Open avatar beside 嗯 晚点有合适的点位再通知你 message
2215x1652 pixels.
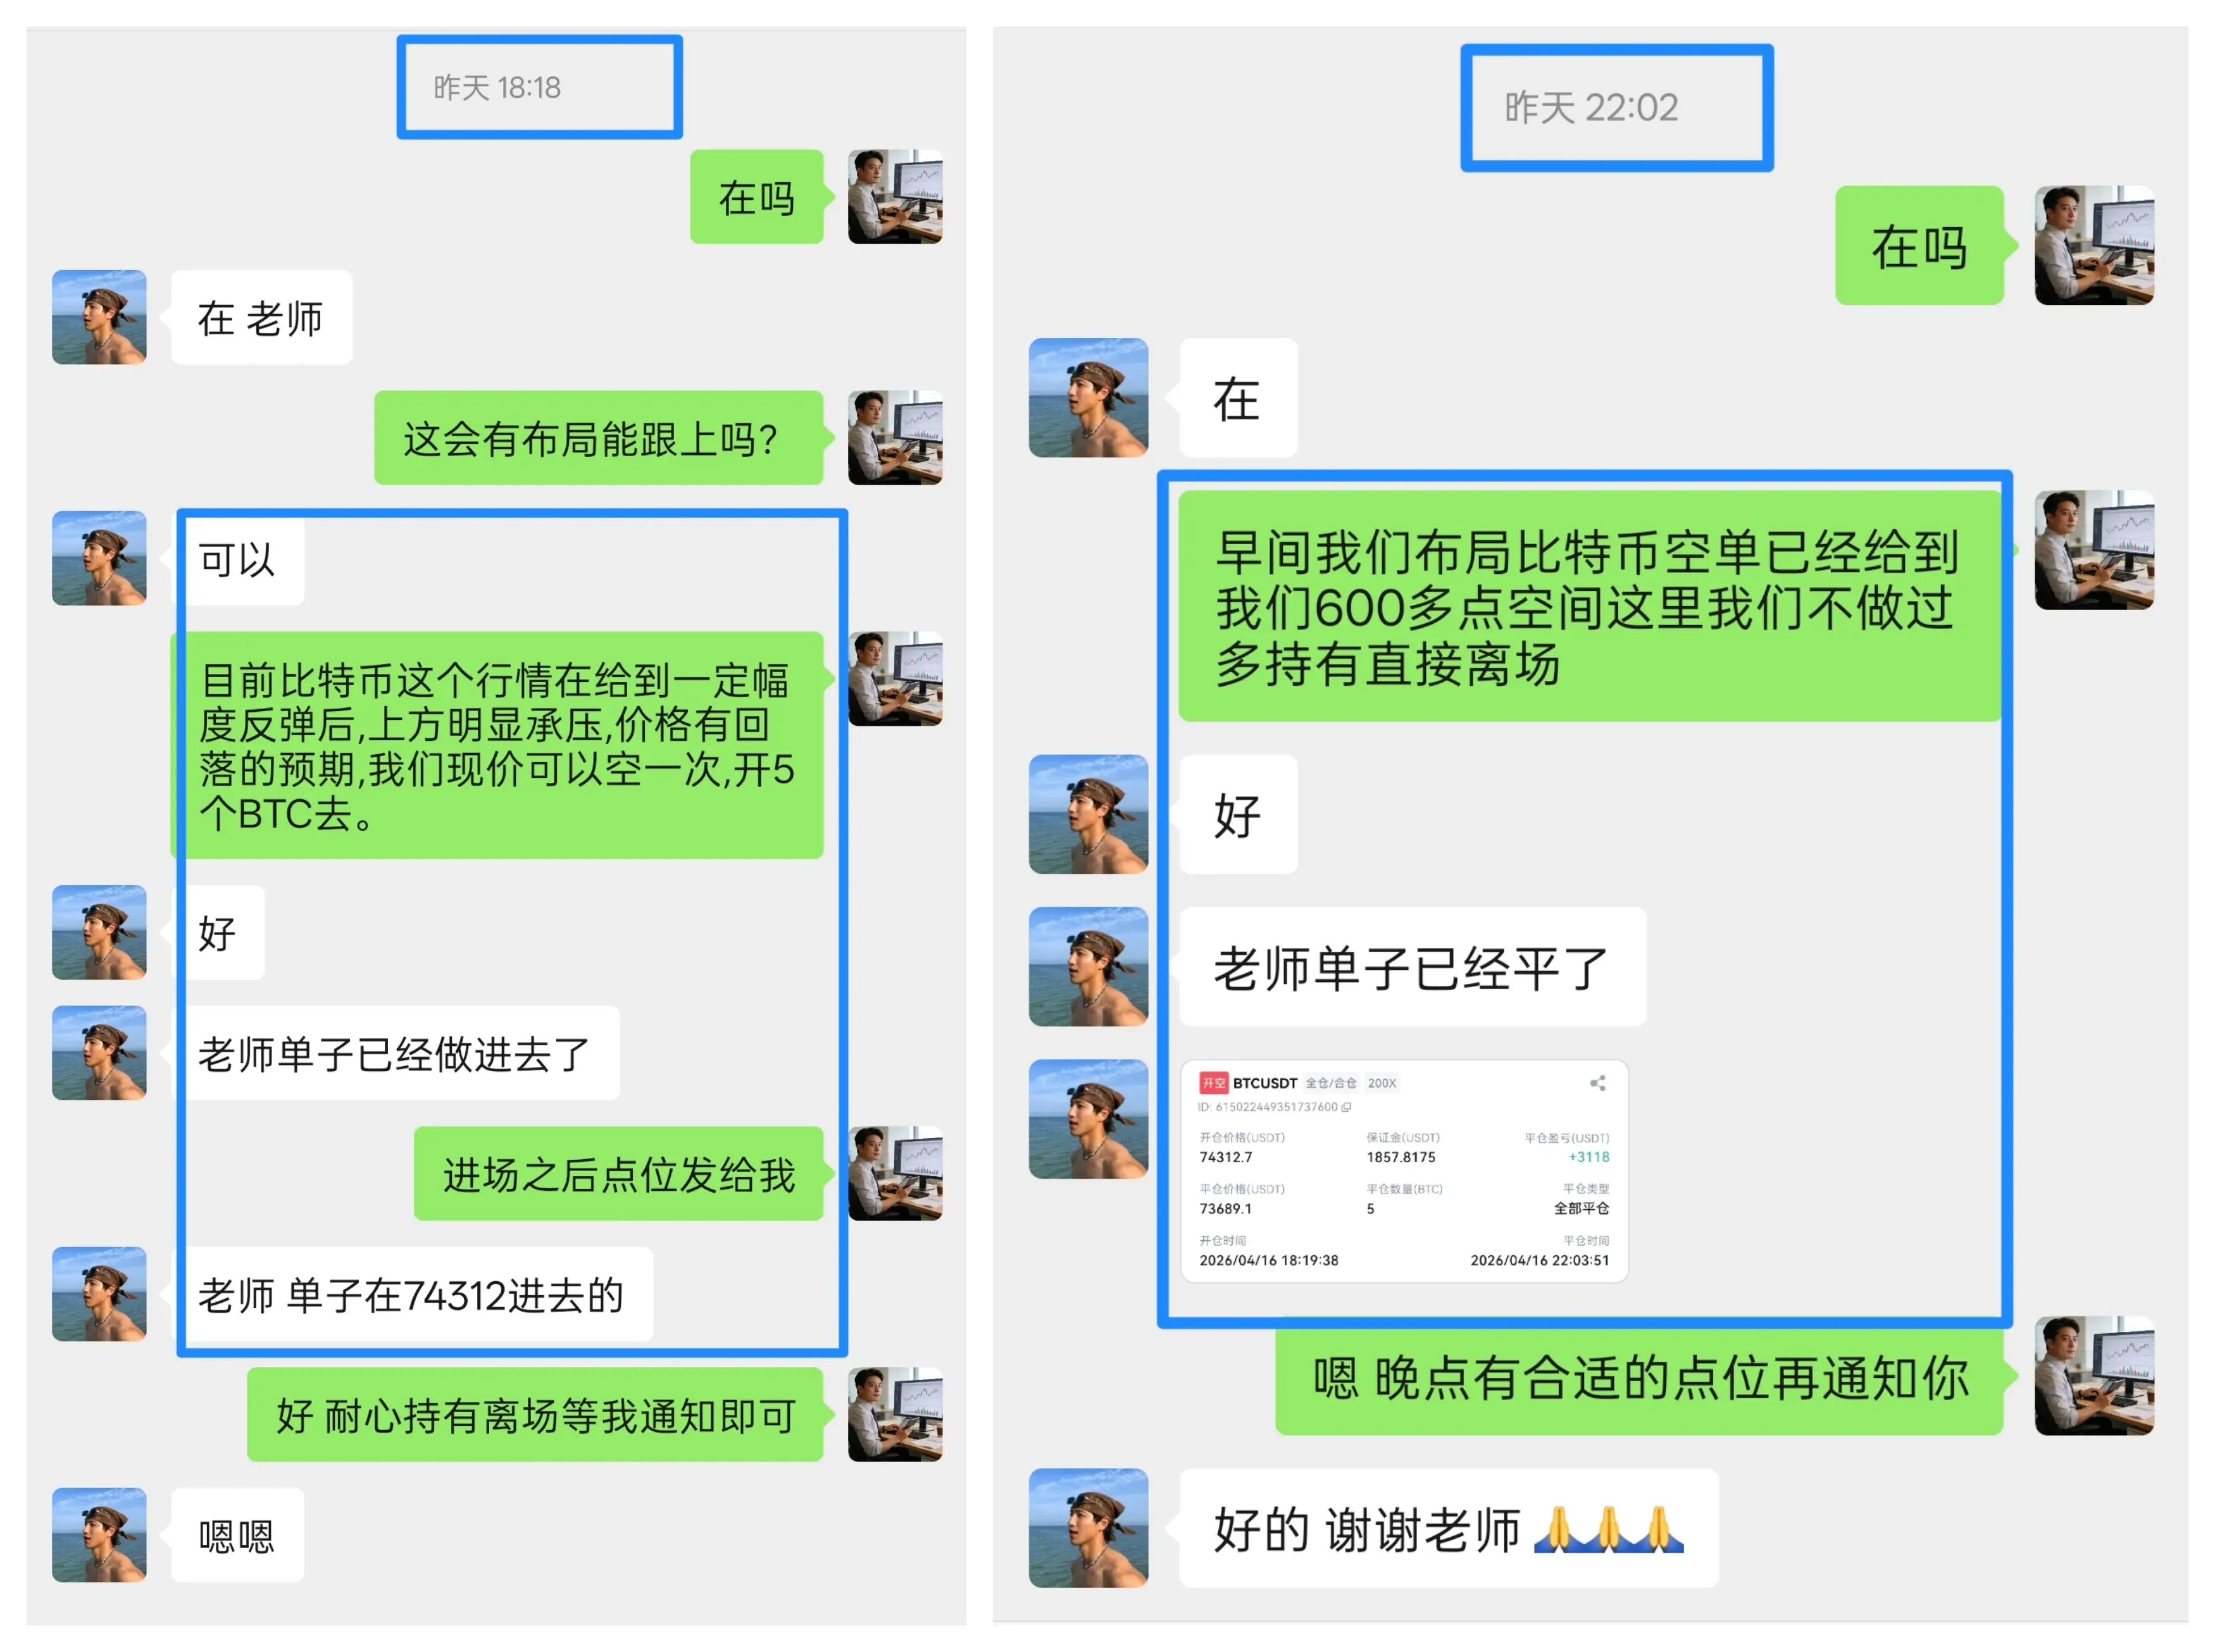click(x=2094, y=1376)
